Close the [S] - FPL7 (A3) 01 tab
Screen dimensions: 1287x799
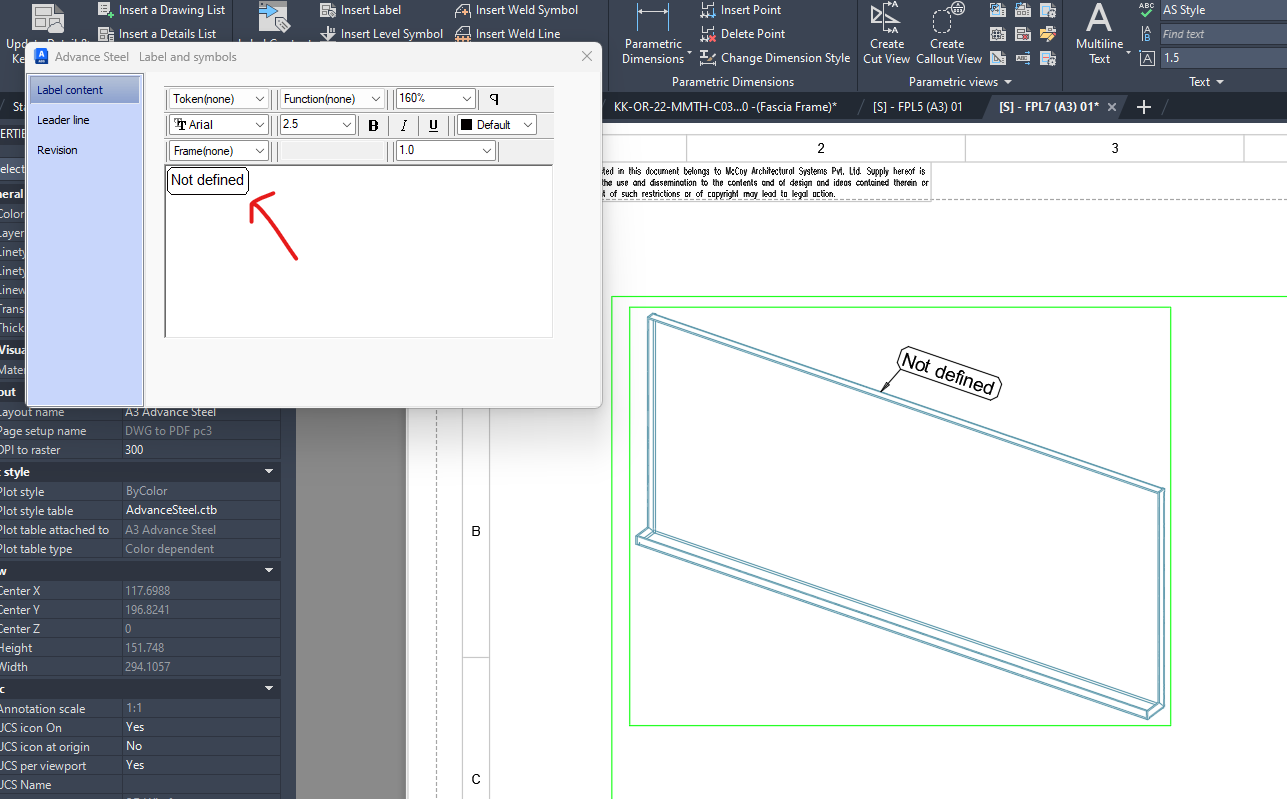pos(1112,106)
